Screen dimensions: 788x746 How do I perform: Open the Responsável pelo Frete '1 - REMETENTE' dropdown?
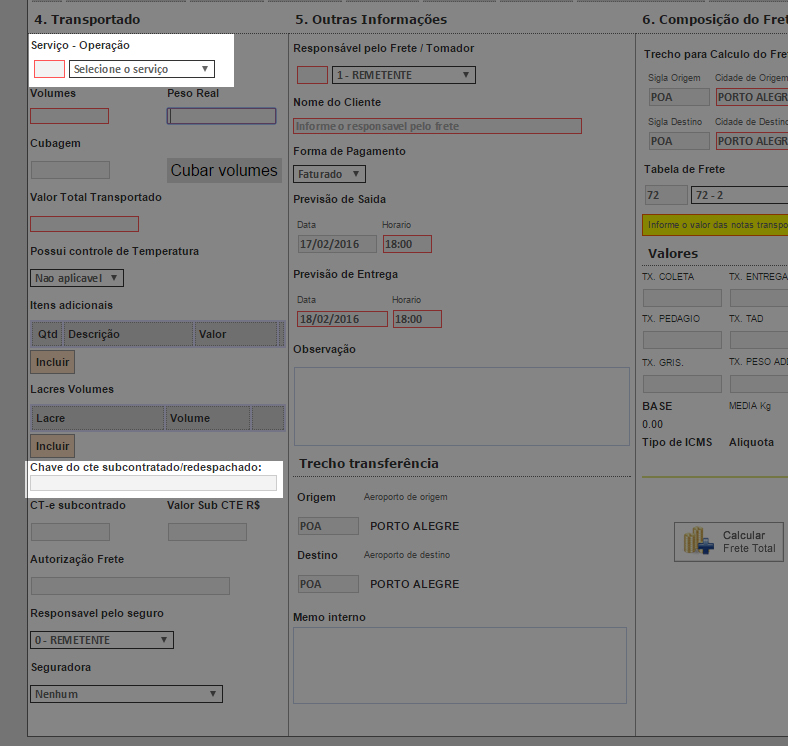[404, 75]
